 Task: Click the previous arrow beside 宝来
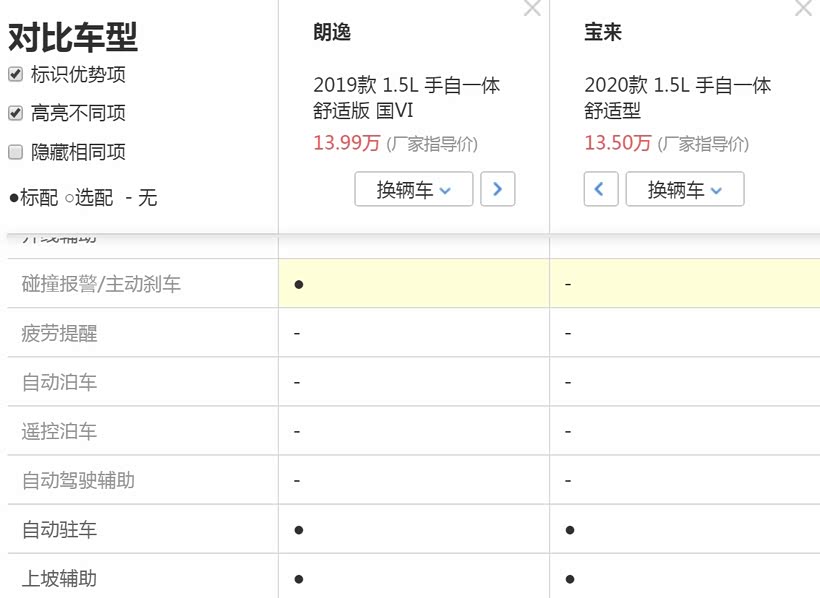tap(600, 189)
